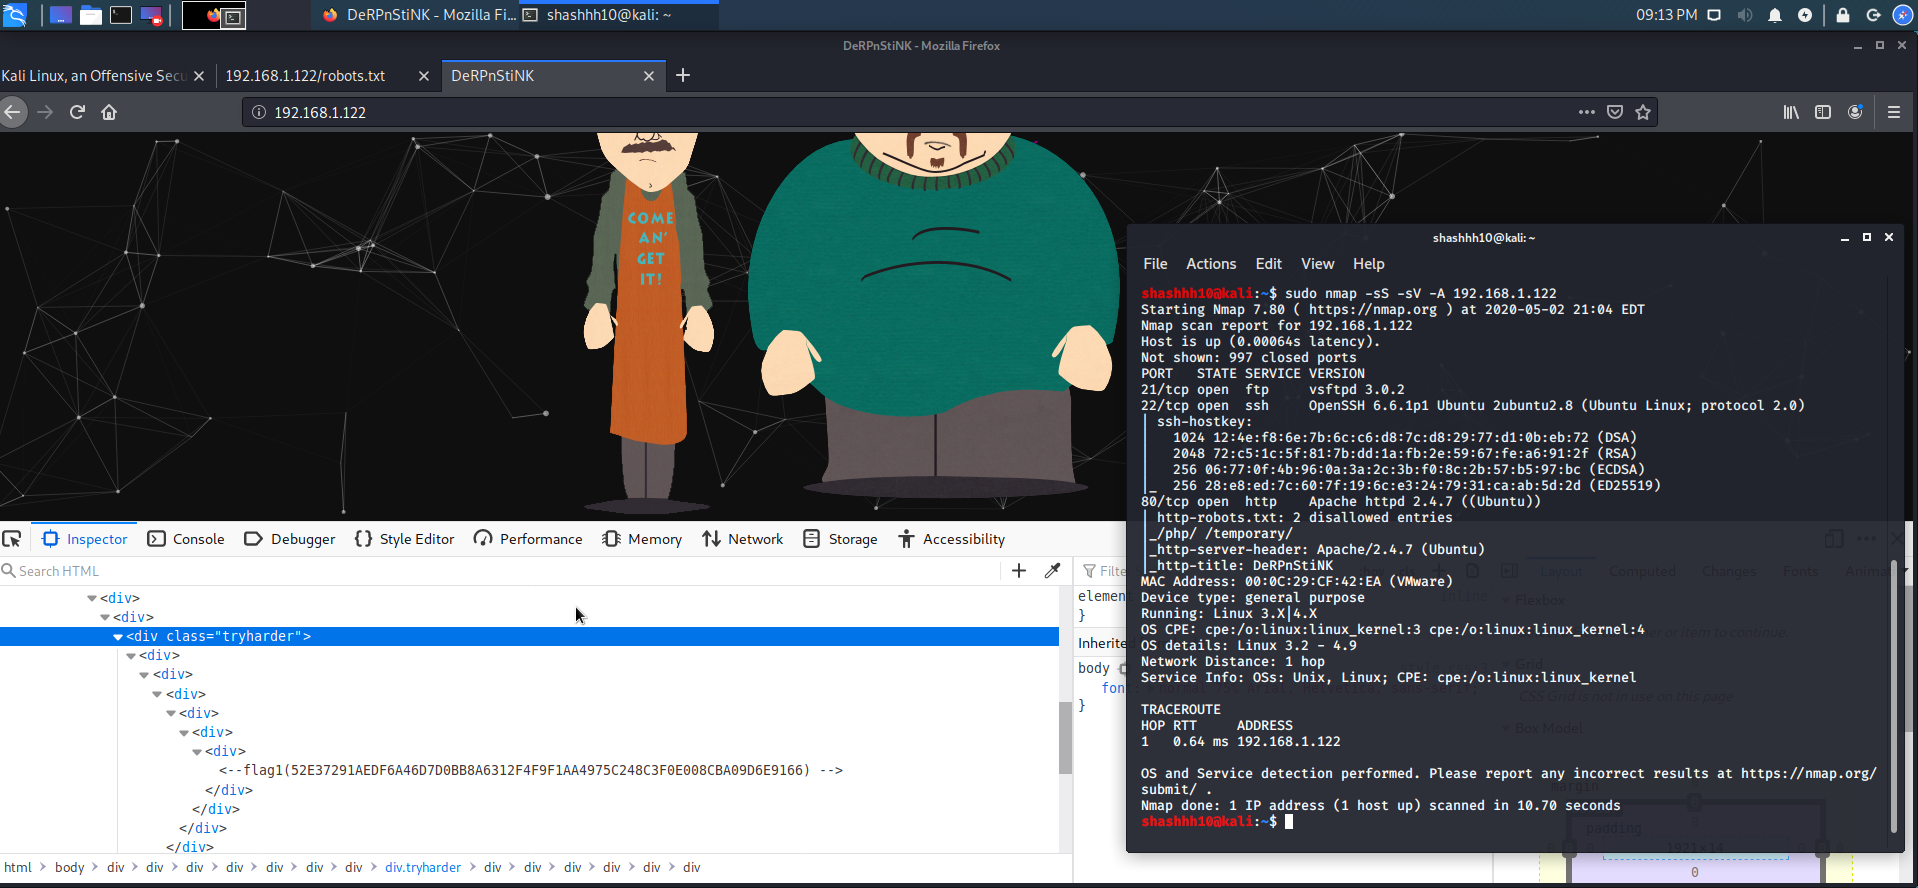
Task: Collapse the div class tryharder node
Action: pyautogui.click(x=118, y=636)
